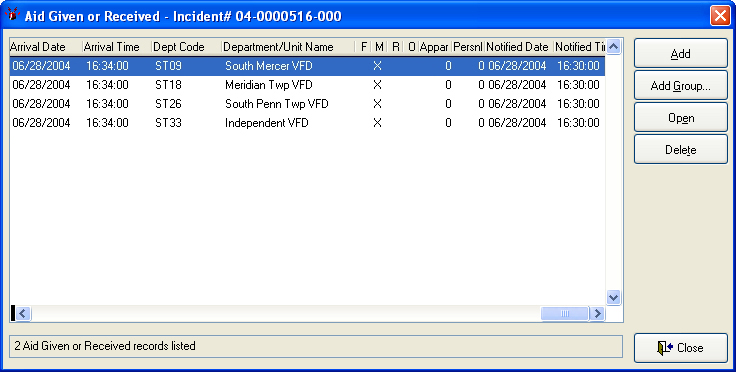Click the F column header
Viewport: 736px width, 372px height.
[x=363, y=47]
